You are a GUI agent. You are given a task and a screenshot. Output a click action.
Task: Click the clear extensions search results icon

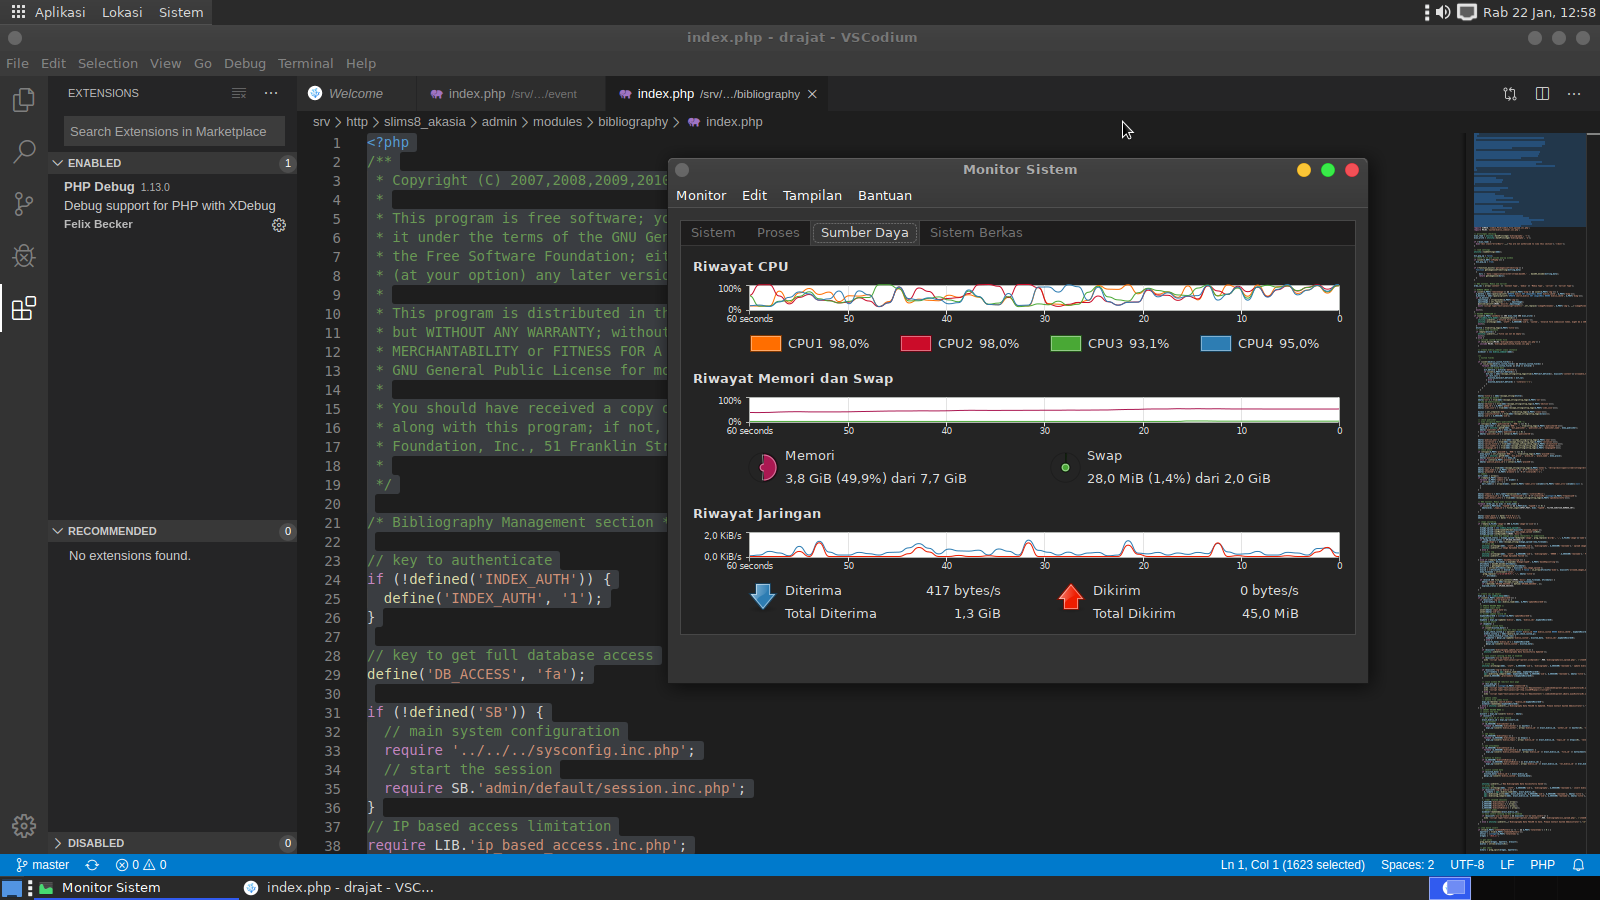239,93
